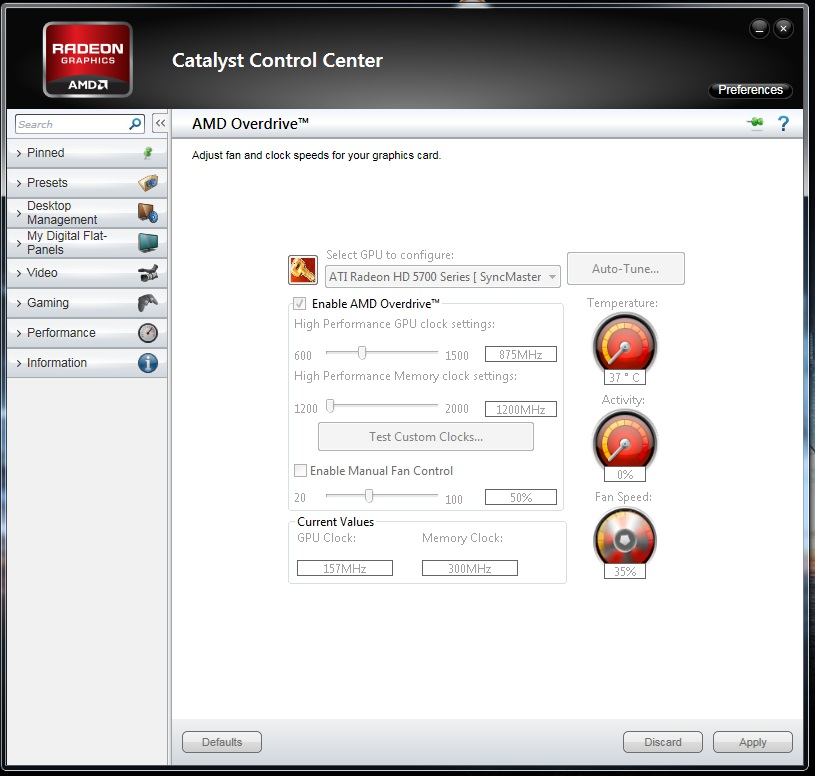Image resolution: width=819 pixels, height=779 pixels.
Task: Minimize the Catalyst Control Center window
Action: tap(759, 28)
